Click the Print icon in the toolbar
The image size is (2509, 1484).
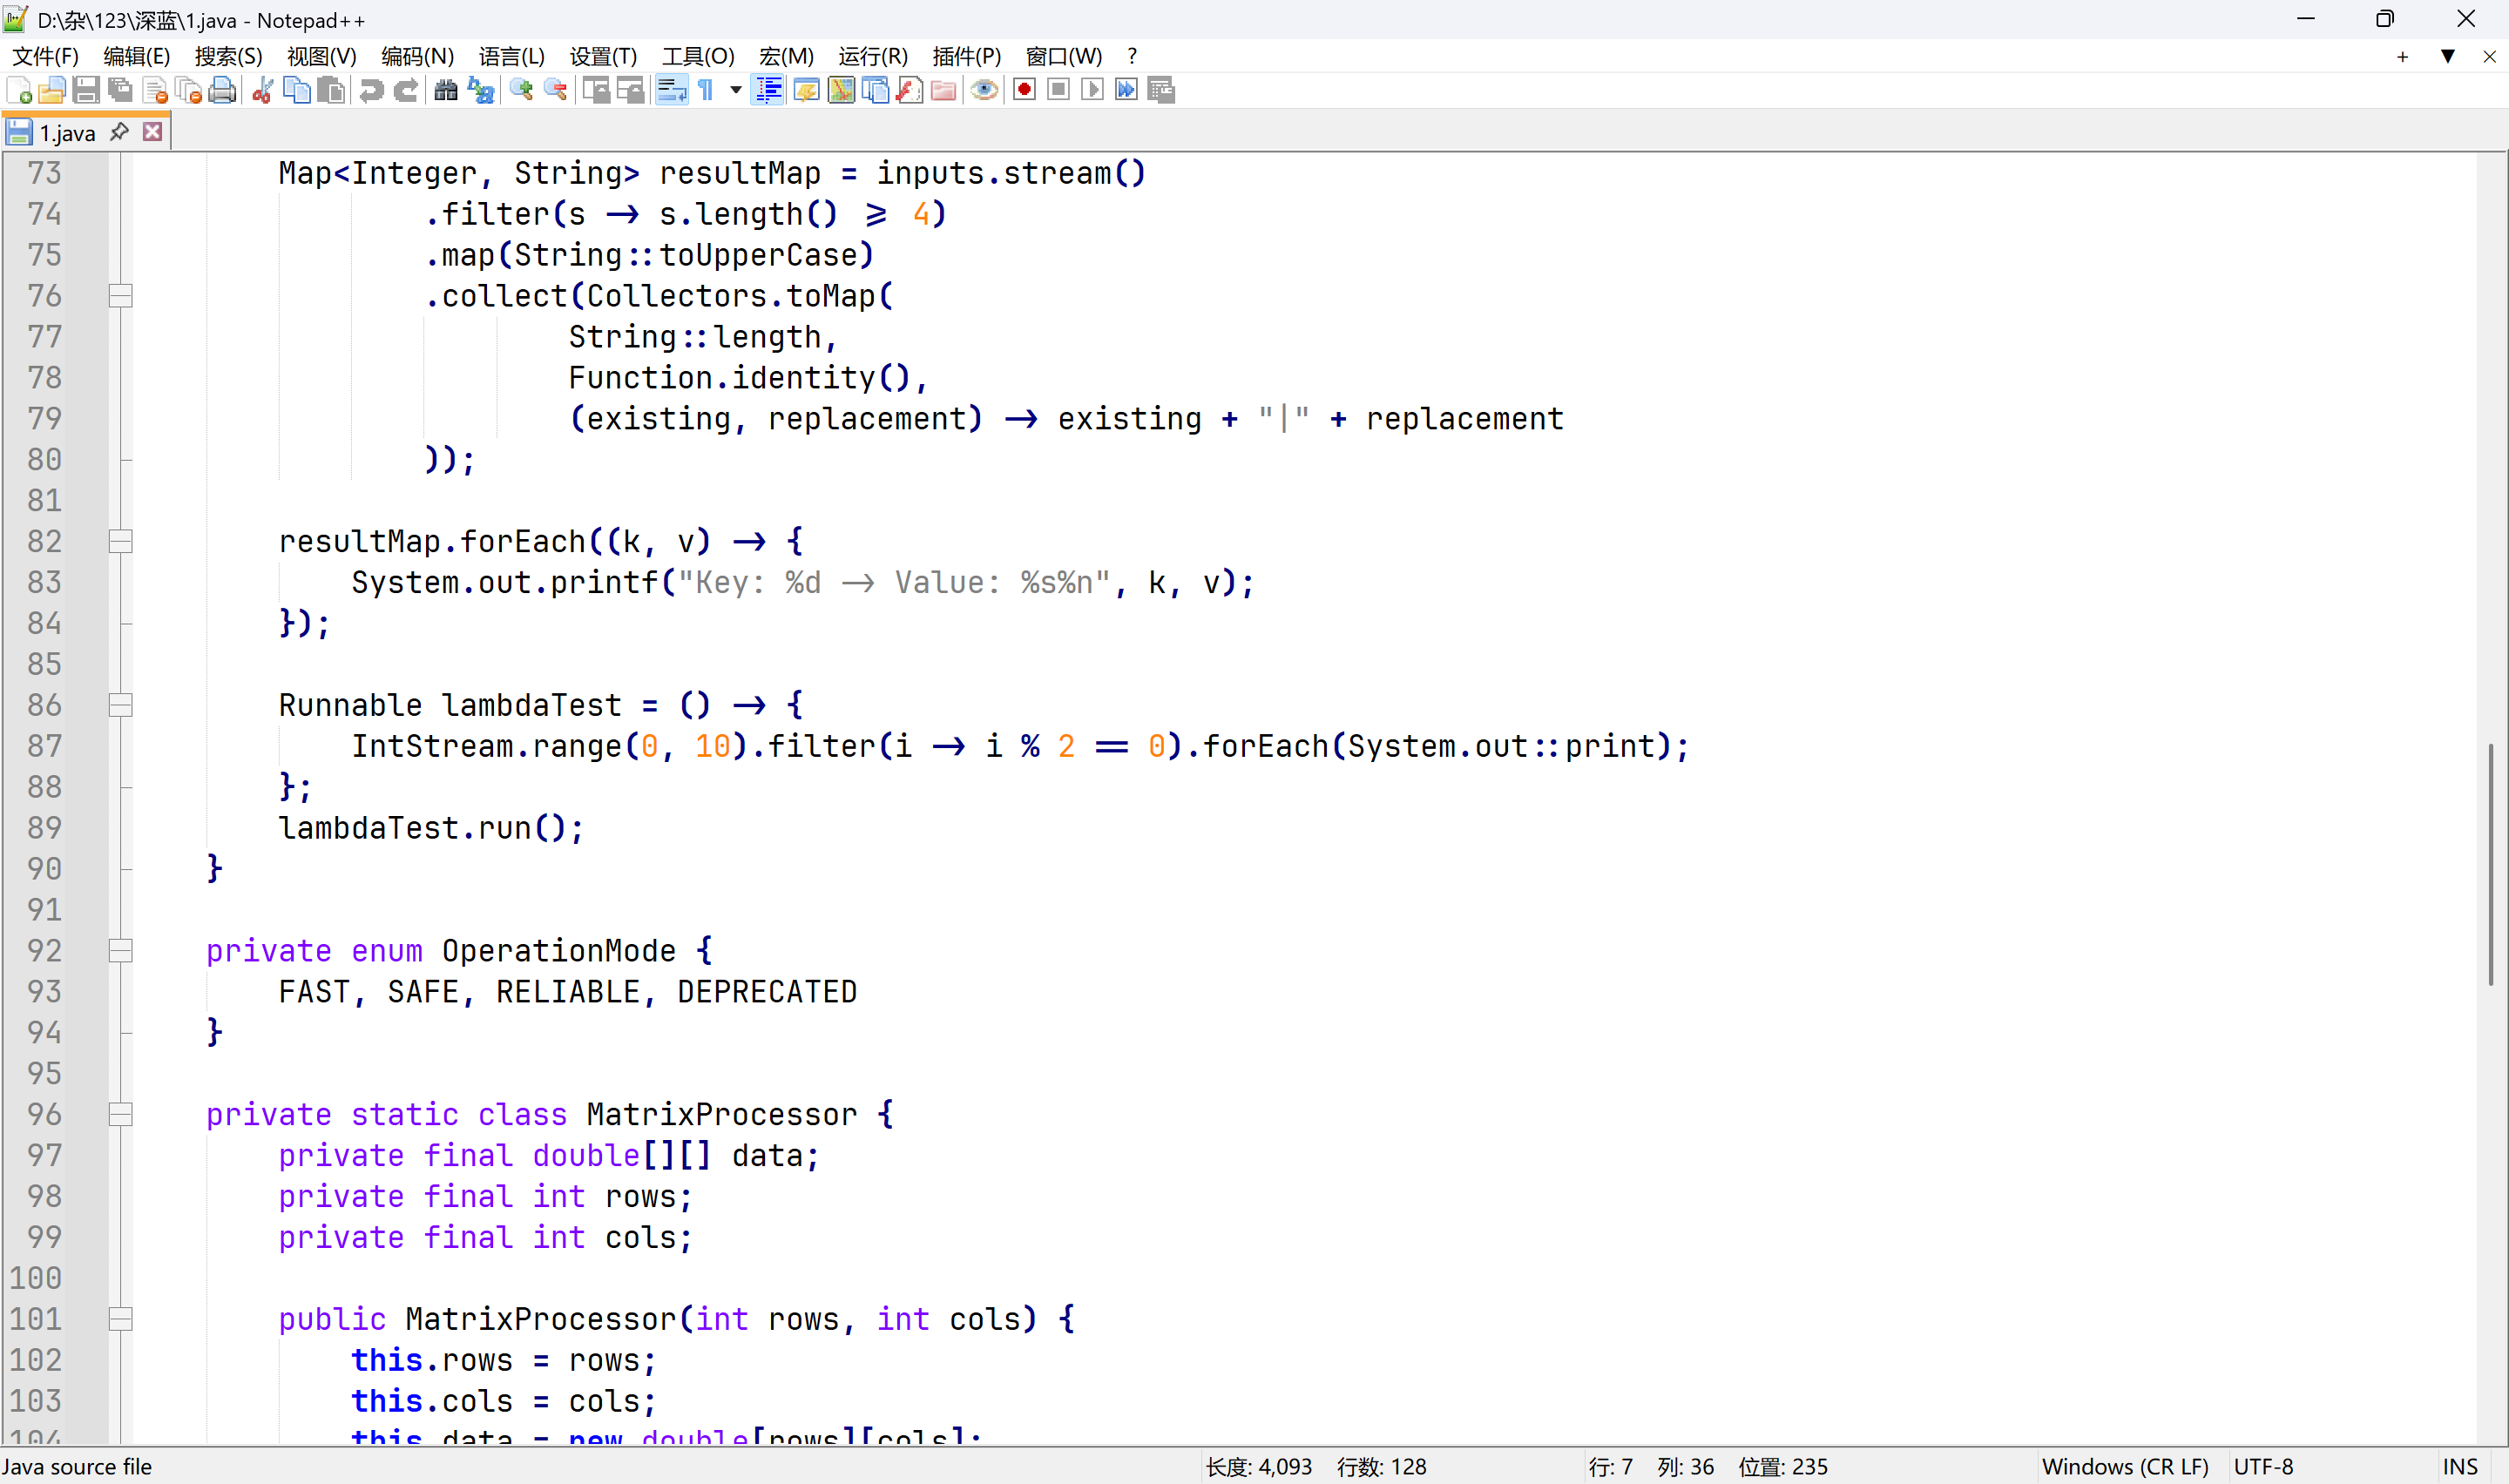pyautogui.click(x=222, y=90)
